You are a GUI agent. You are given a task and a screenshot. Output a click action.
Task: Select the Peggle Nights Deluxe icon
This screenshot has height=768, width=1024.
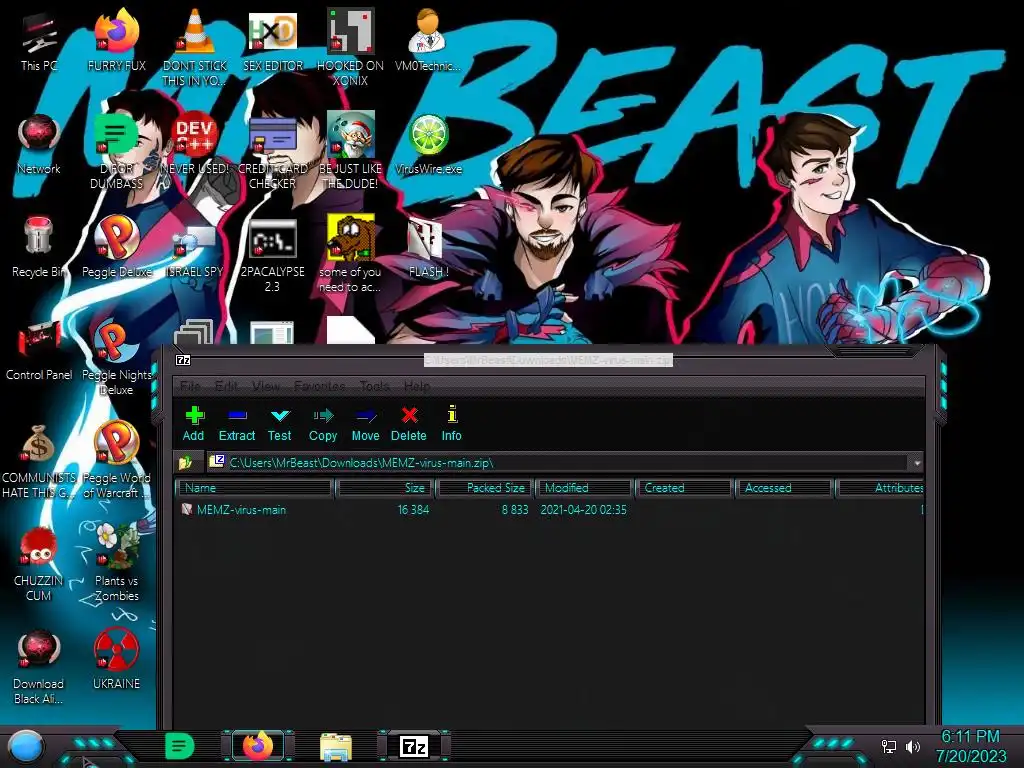(x=116, y=358)
